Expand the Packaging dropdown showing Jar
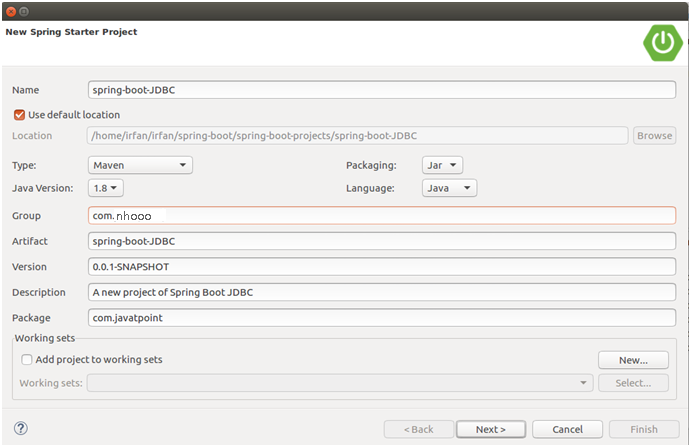The width and height of the screenshot is (691, 447). (x=440, y=165)
